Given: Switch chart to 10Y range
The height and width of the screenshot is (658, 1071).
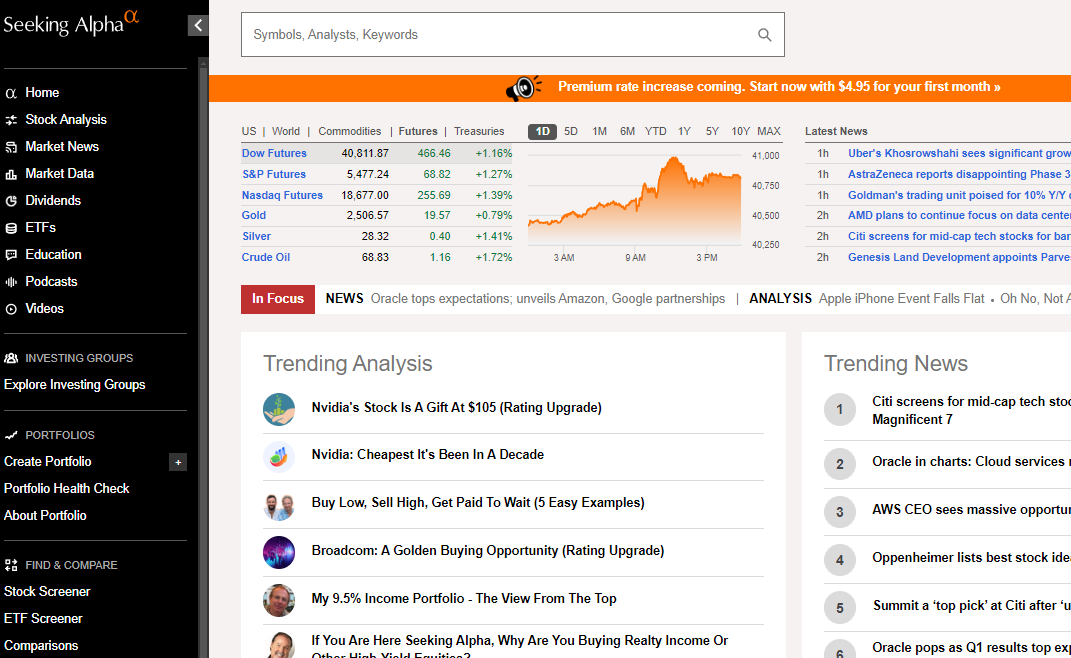Looking at the screenshot, I should tap(740, 131).
